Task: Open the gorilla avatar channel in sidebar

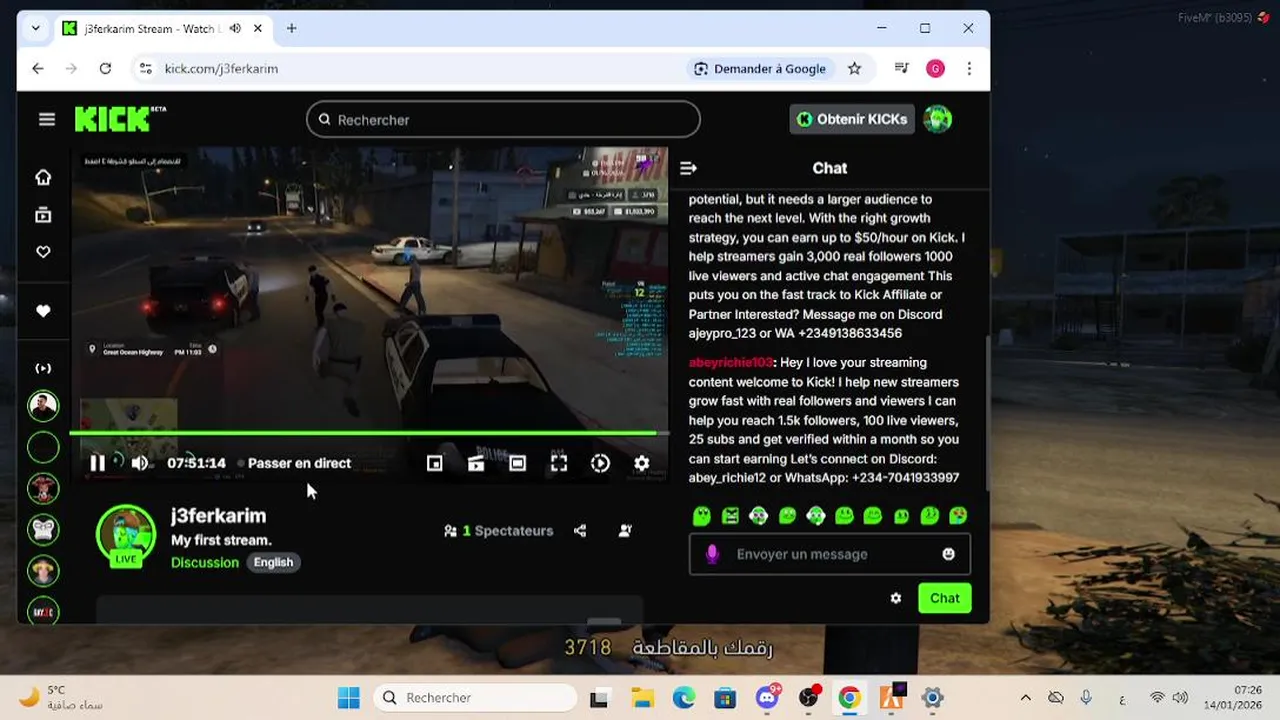Action: (x=43, y=530)
